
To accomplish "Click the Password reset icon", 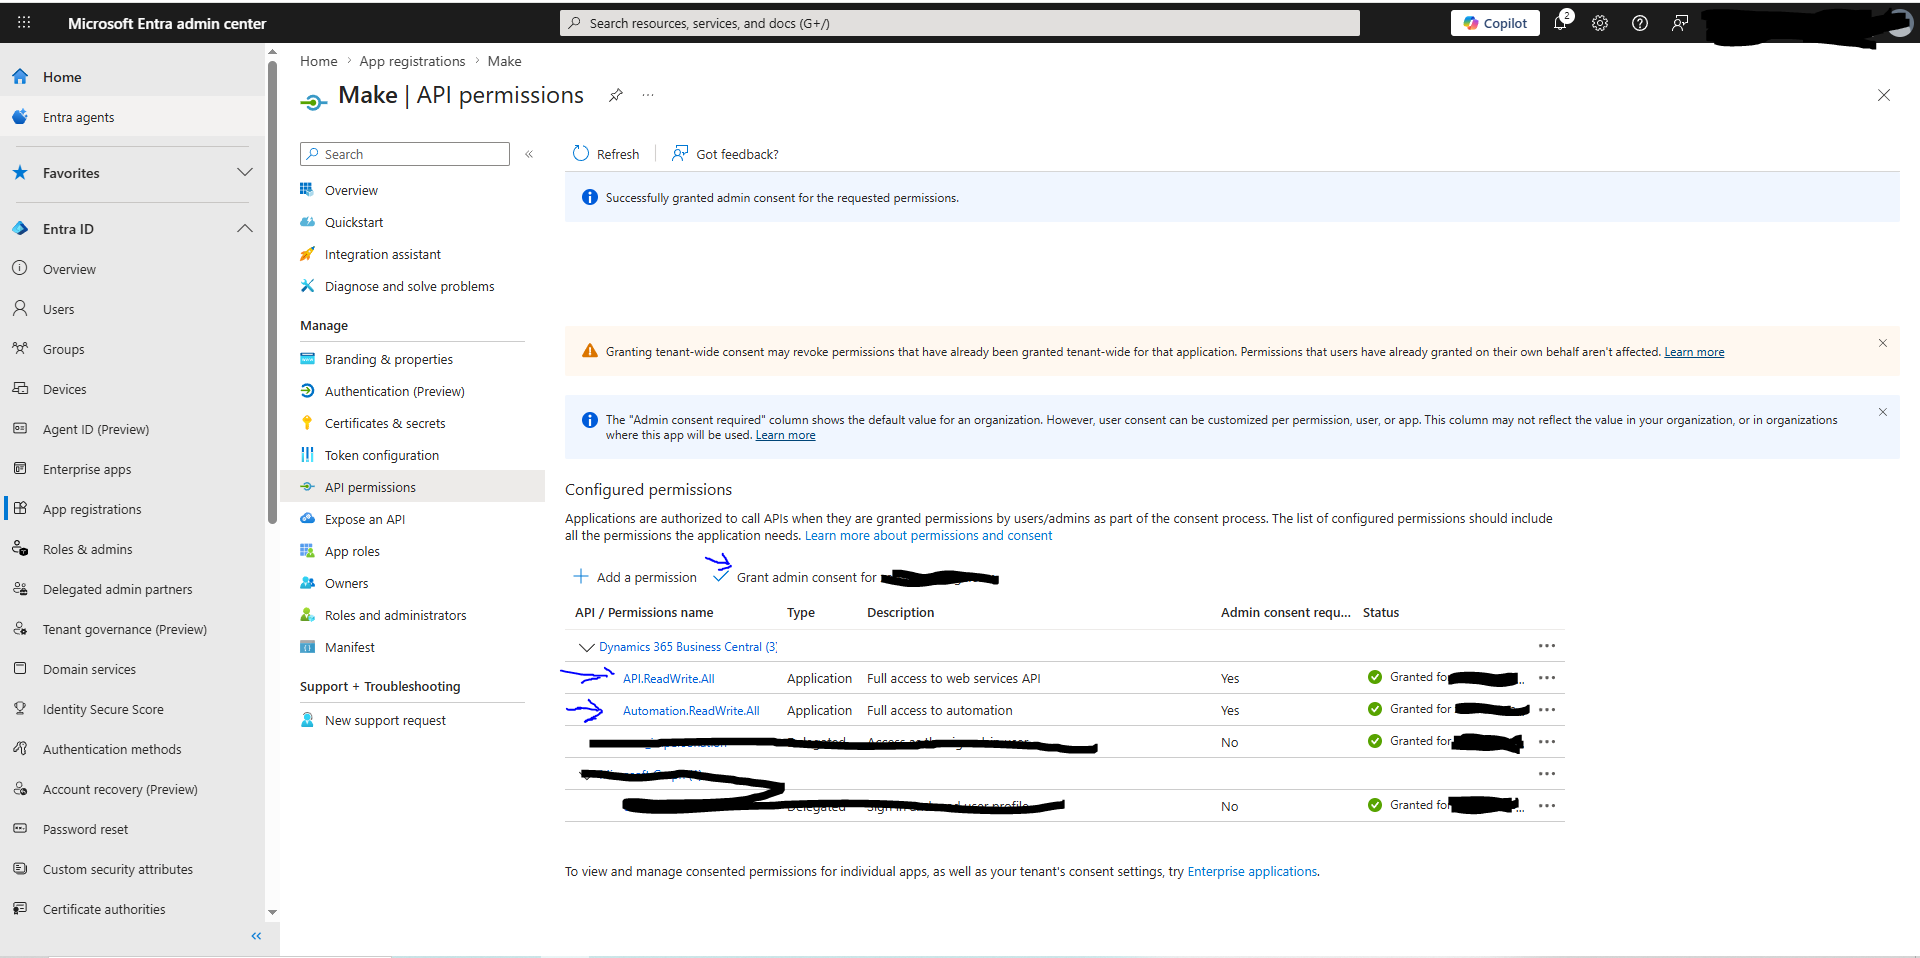I will (x=20, y=828).
